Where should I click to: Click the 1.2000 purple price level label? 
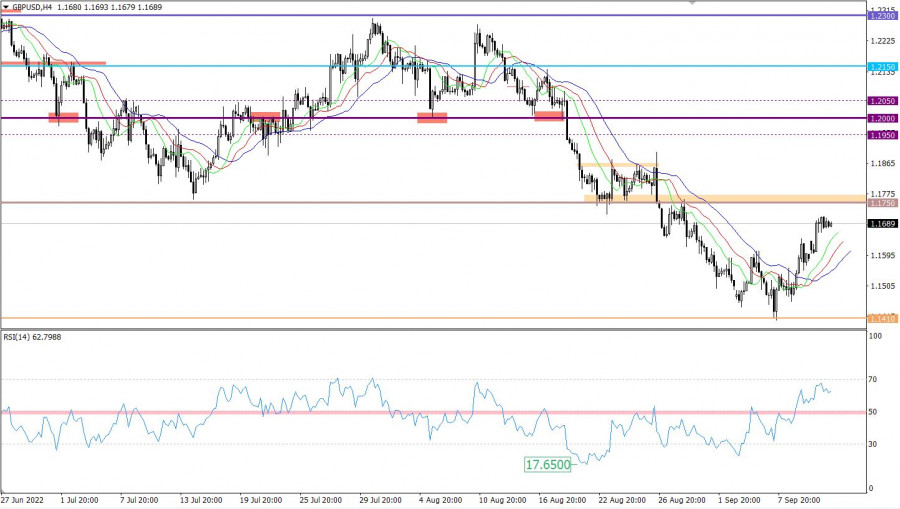882,118
